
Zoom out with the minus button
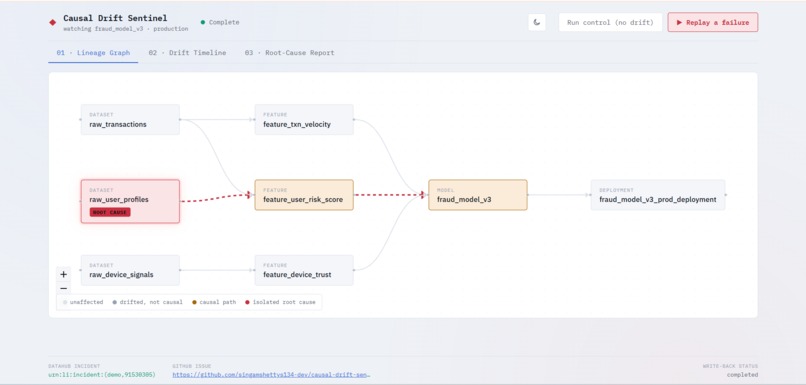click(64, 288)
